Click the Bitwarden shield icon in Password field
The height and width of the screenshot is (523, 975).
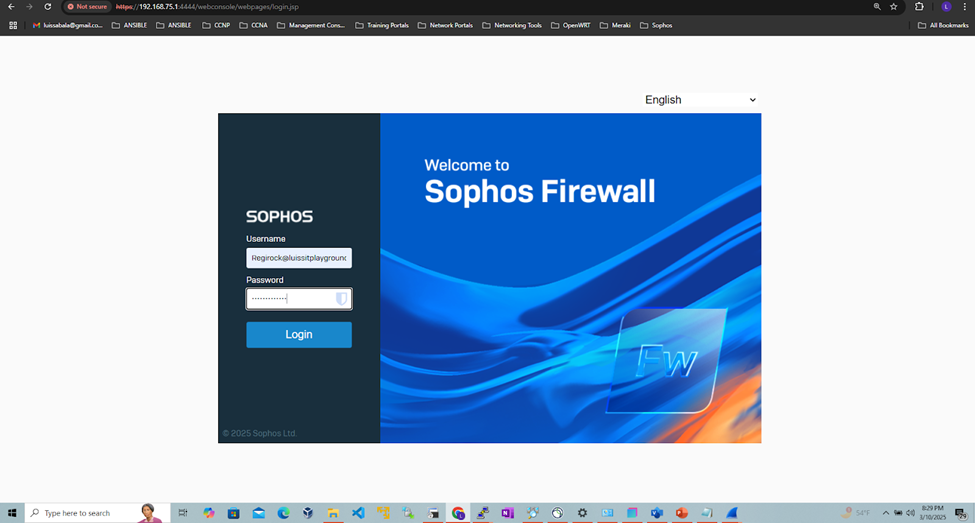[341, 299]
